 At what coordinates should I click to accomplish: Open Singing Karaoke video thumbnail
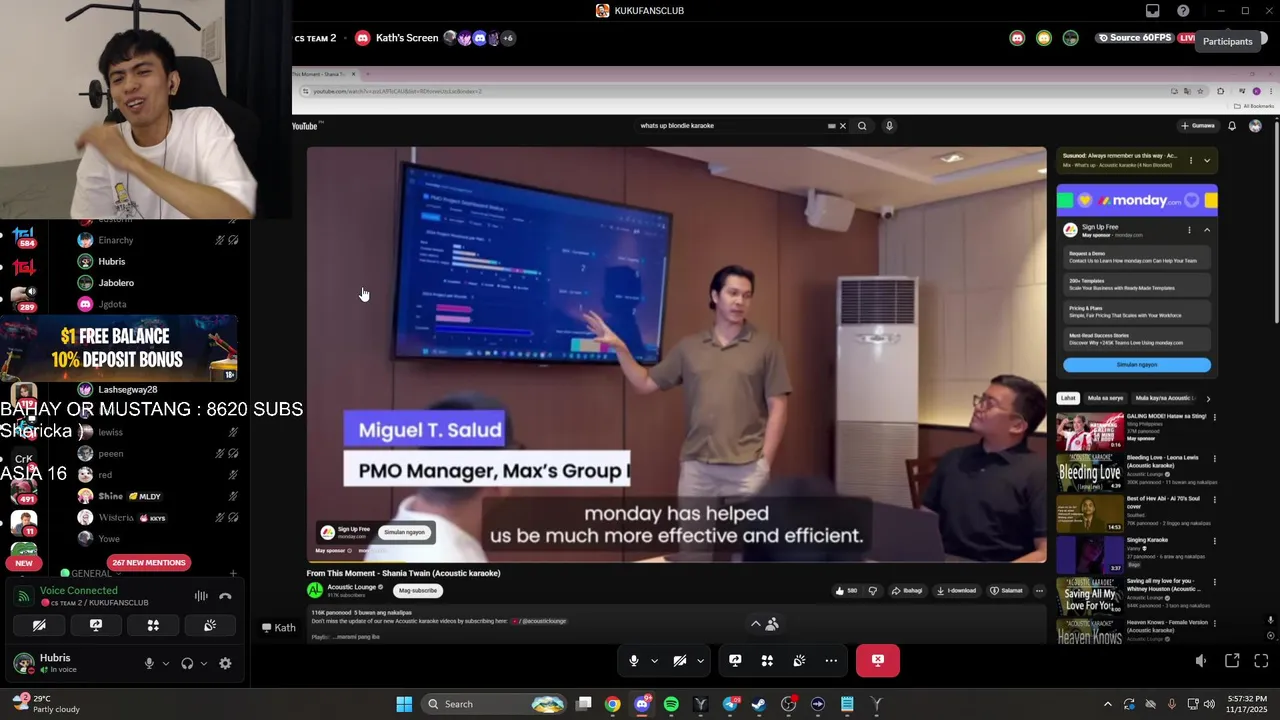point(1090,555)
